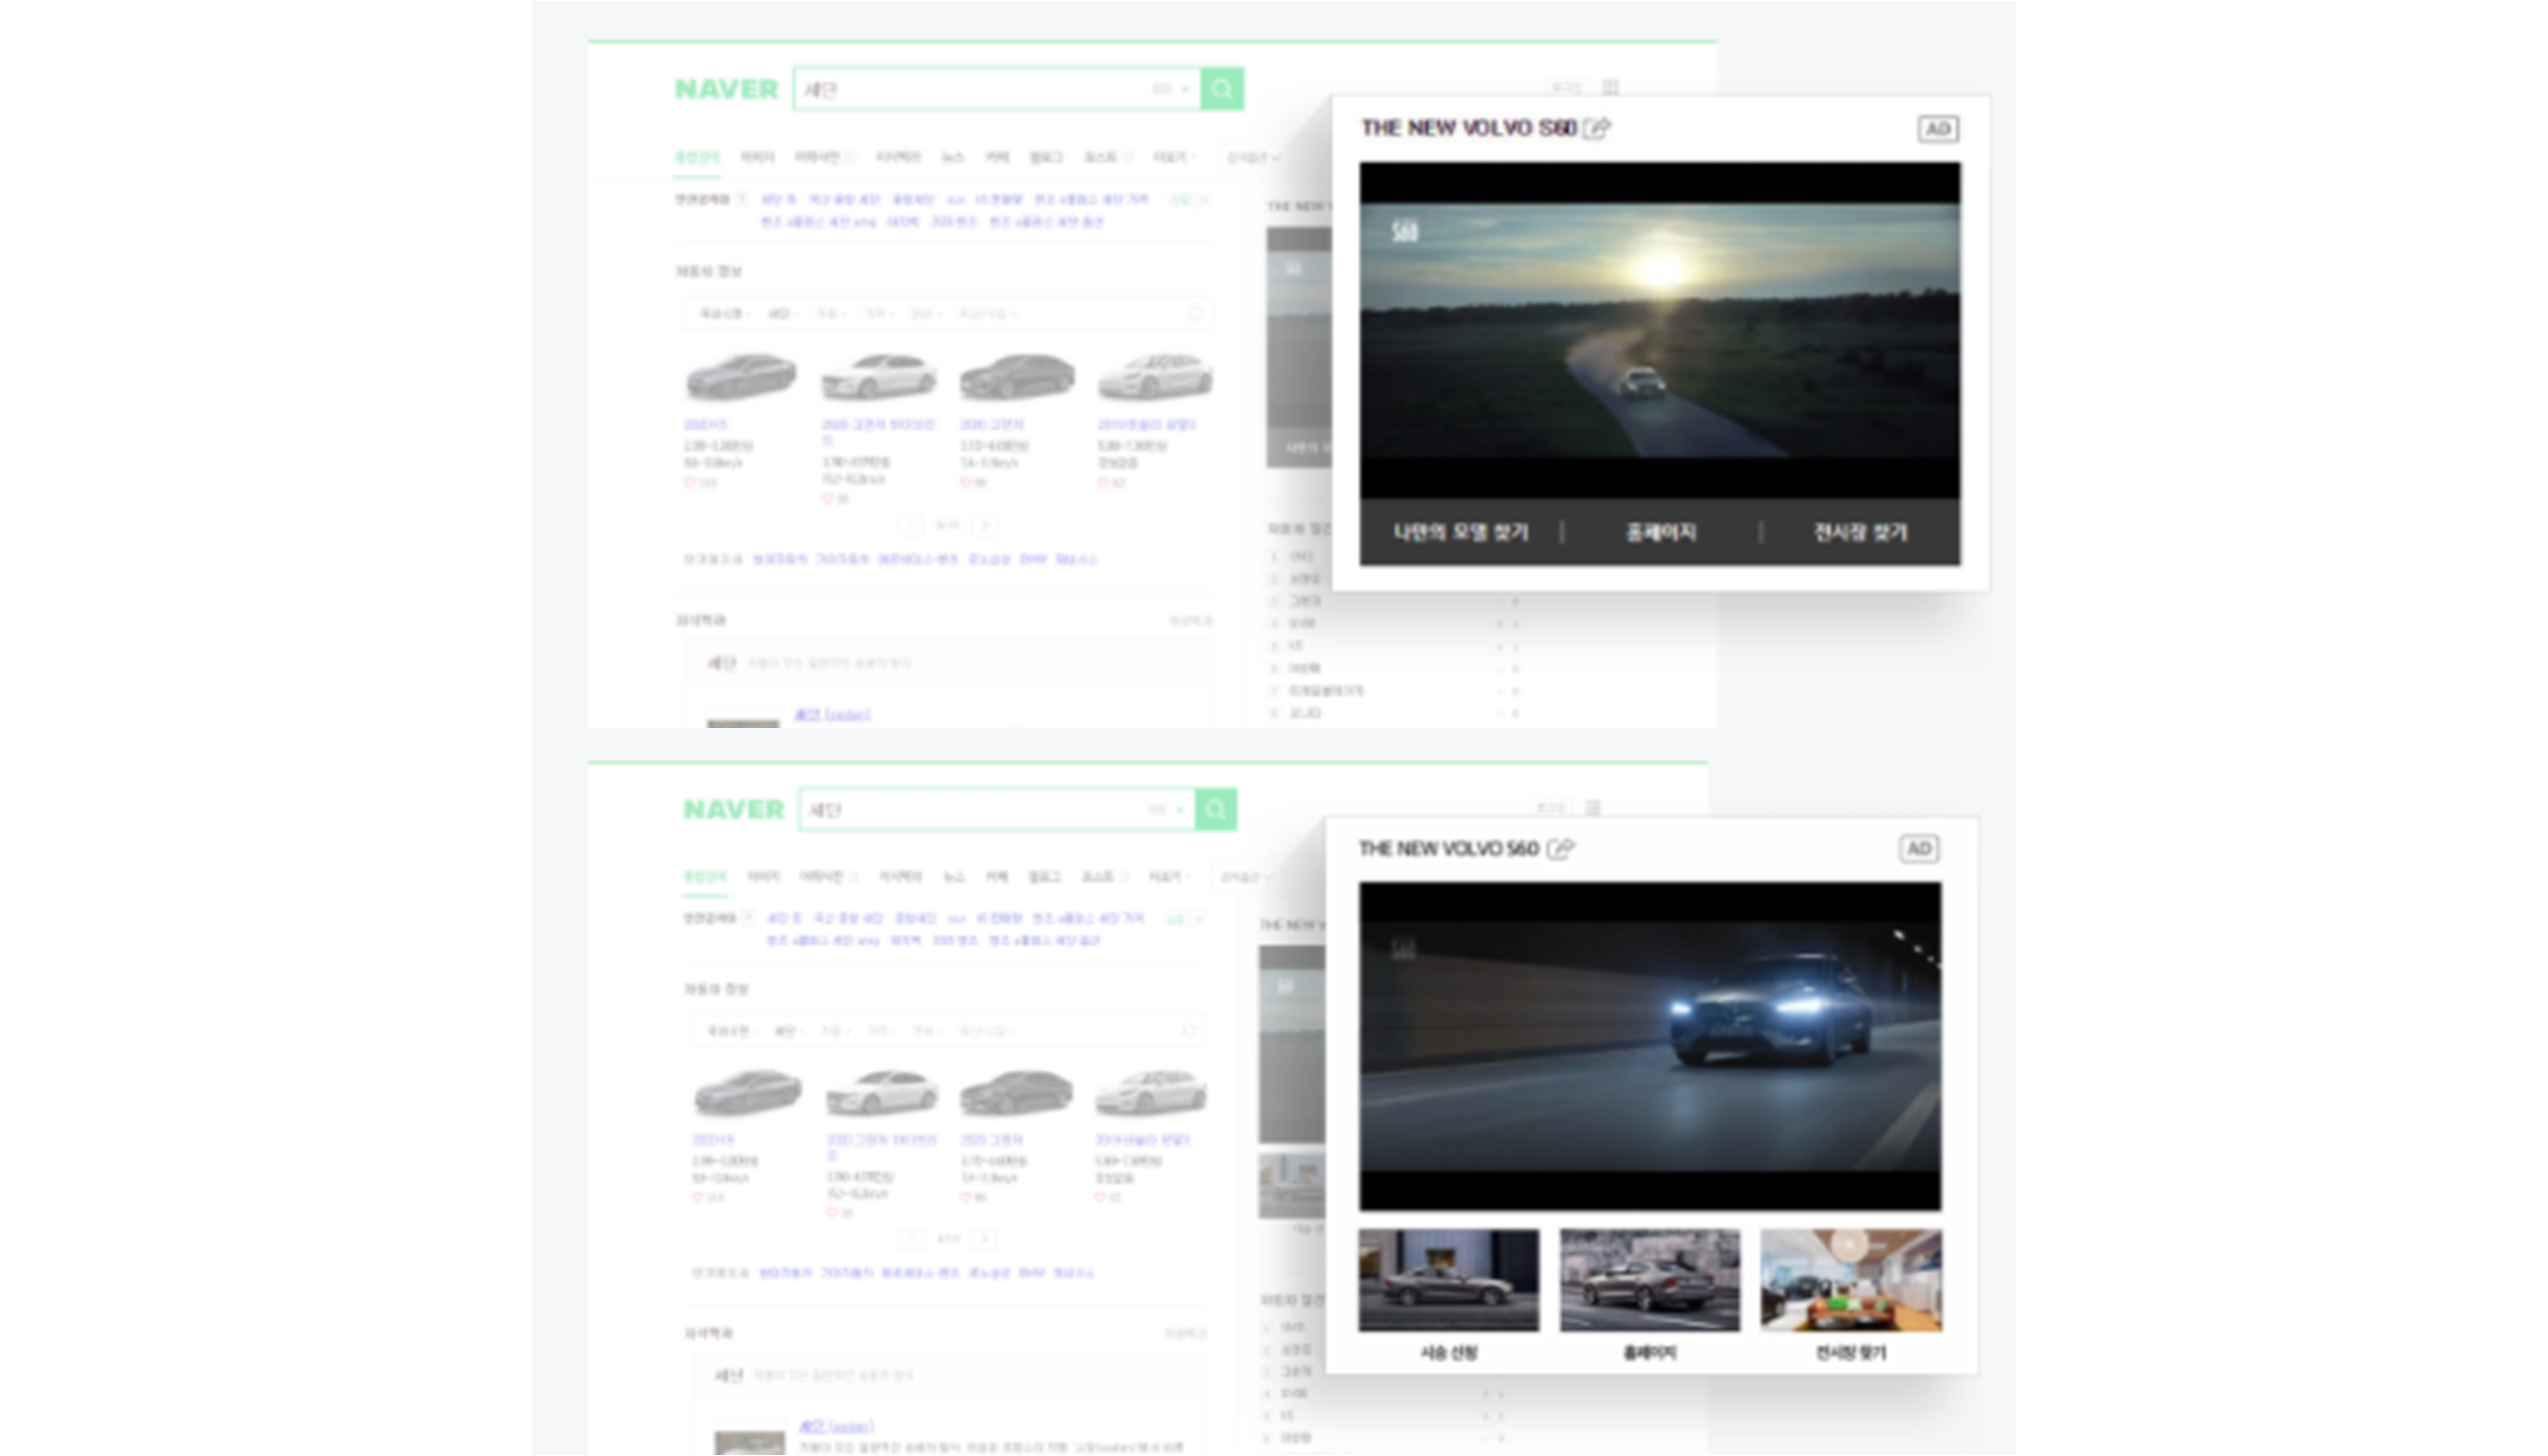Click 전시장 찾기 in the dark bar under sunset video
This screenshot has width=2548, height=1456.
[x=1861, y=532]
